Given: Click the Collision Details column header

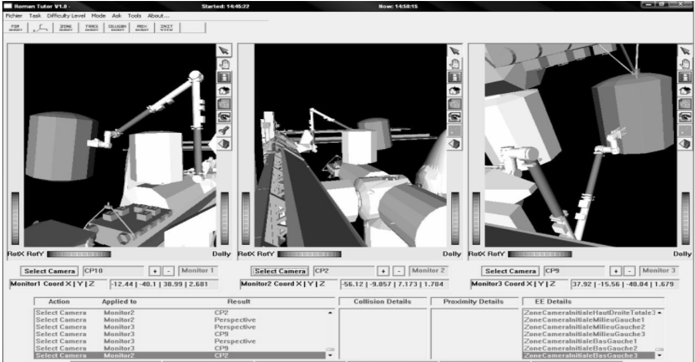Looking at the screenshot, I should click(x=382, y=301).
